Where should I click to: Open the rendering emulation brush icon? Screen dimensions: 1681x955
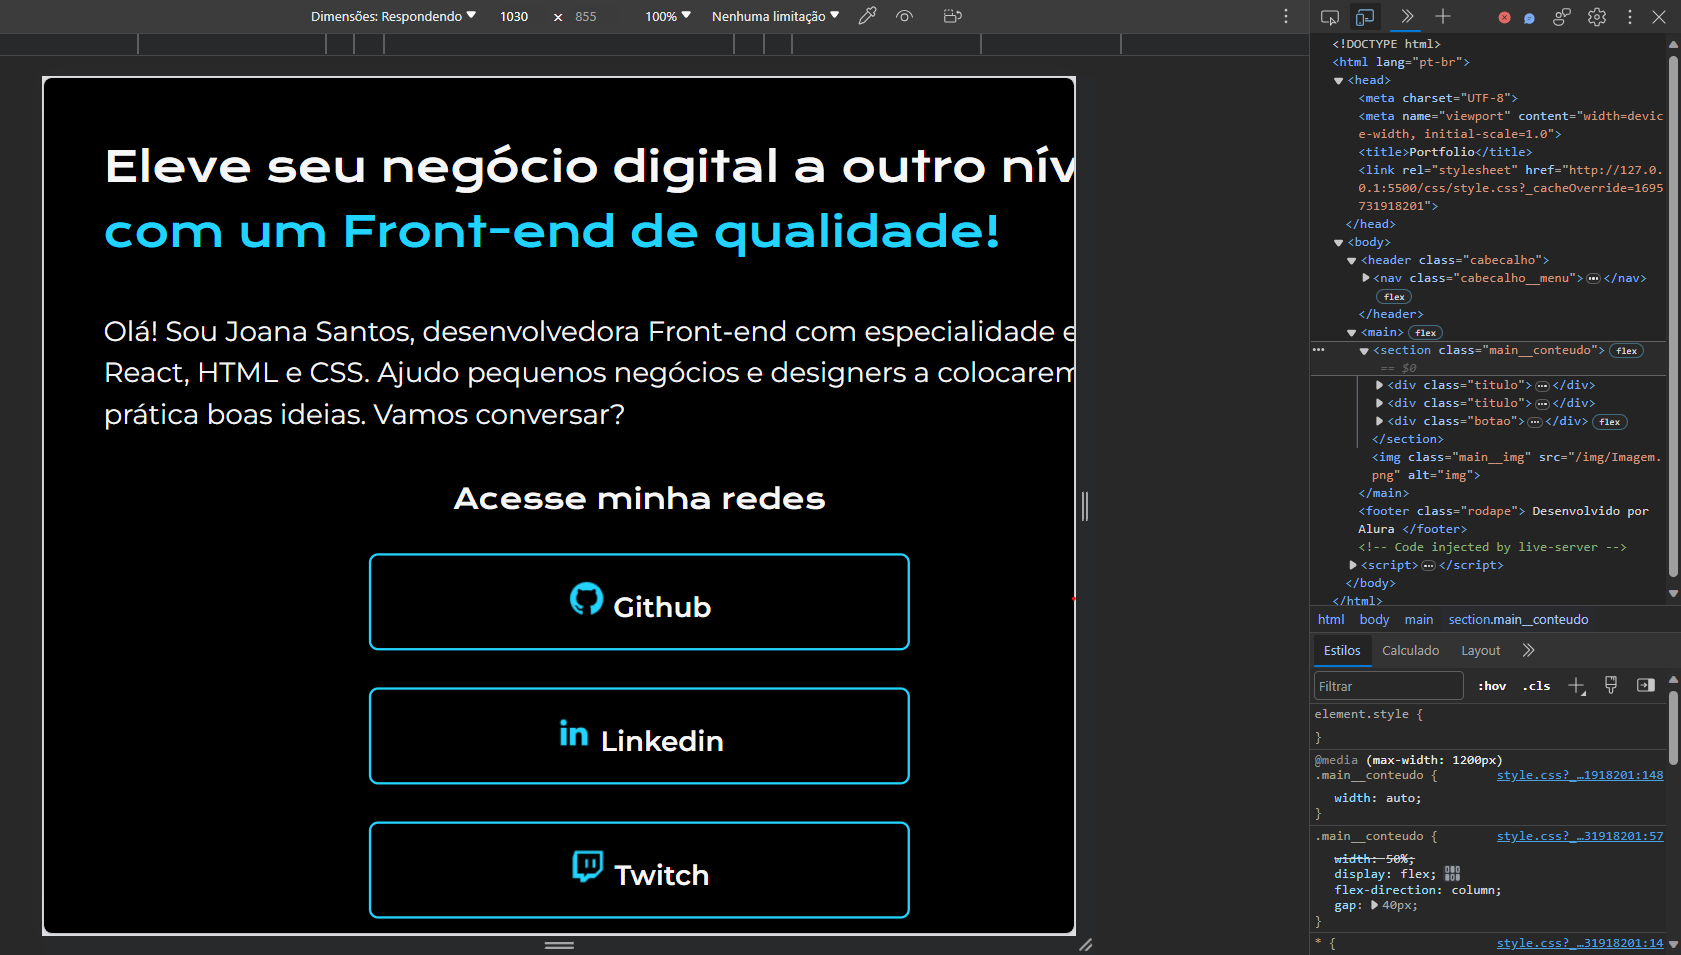1610,685
